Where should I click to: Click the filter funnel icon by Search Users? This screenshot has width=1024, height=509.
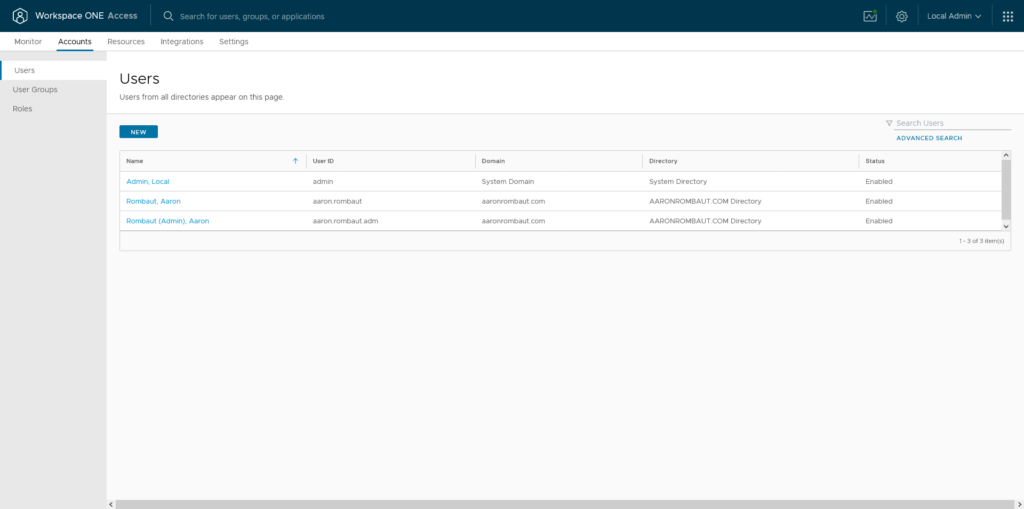click(x=889, y=123)
